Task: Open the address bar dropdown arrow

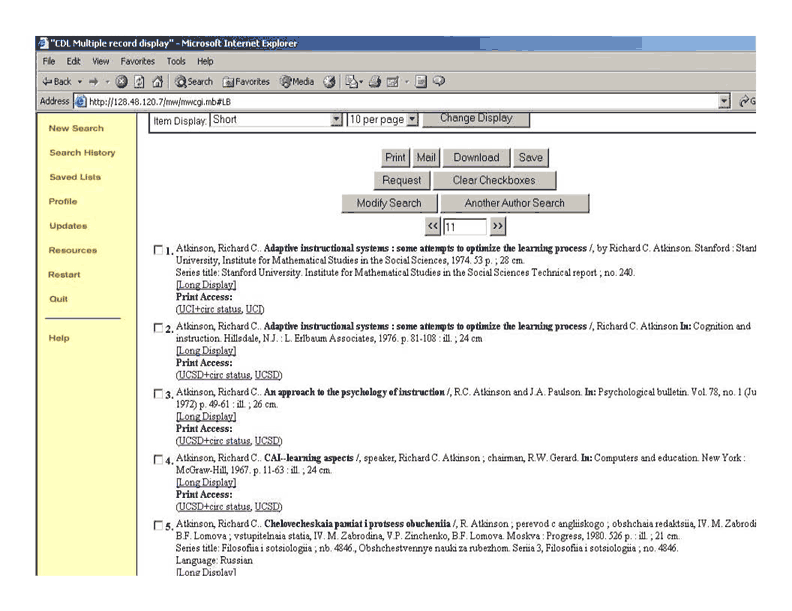Action: [x=724, y=101]
